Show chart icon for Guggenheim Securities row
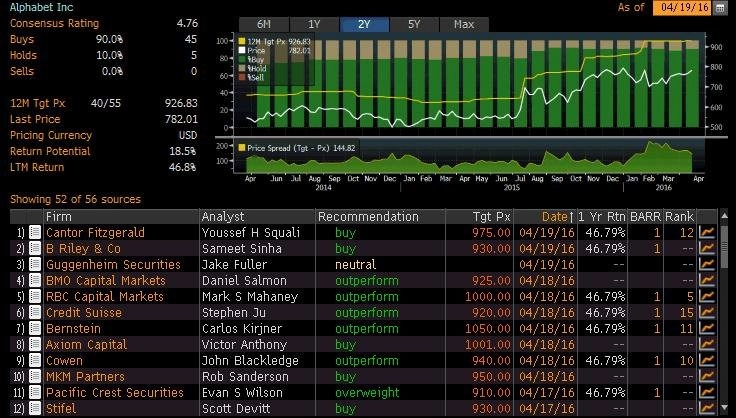 706,264
